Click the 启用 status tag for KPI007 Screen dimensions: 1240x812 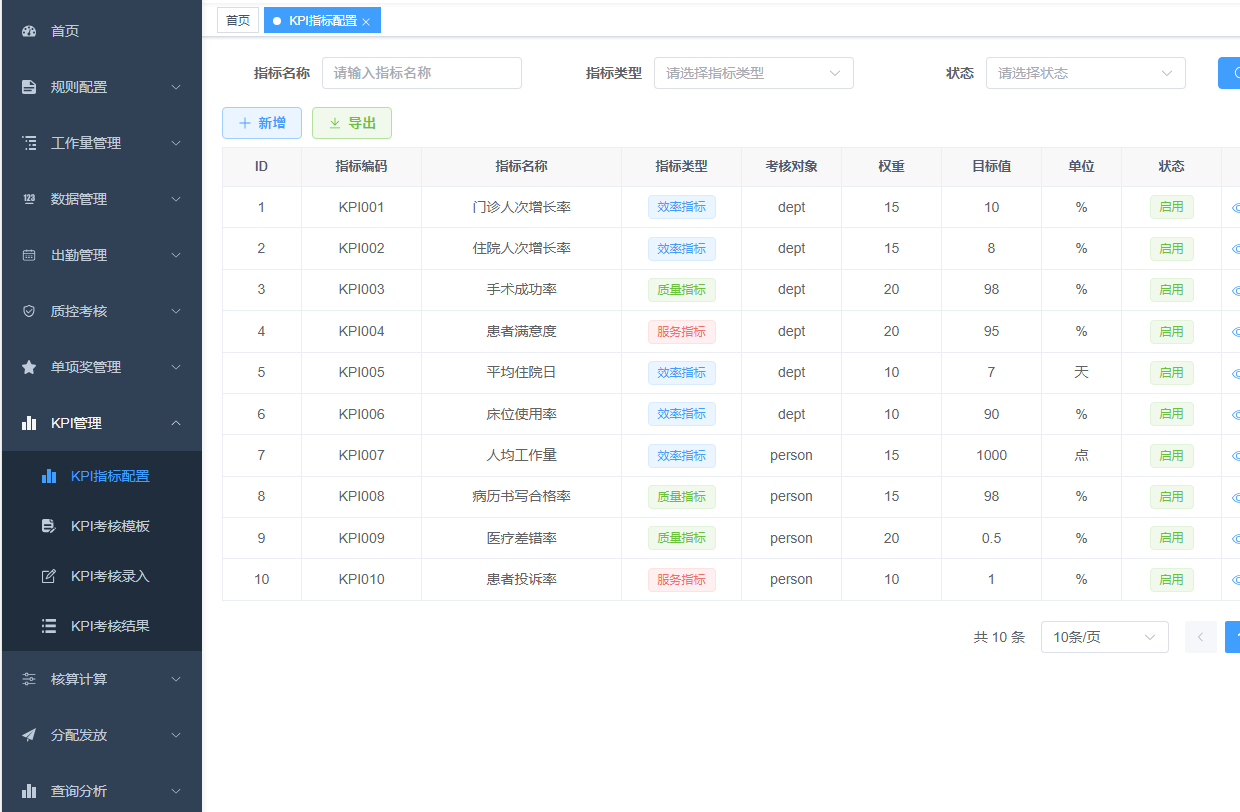(1172, 455)
